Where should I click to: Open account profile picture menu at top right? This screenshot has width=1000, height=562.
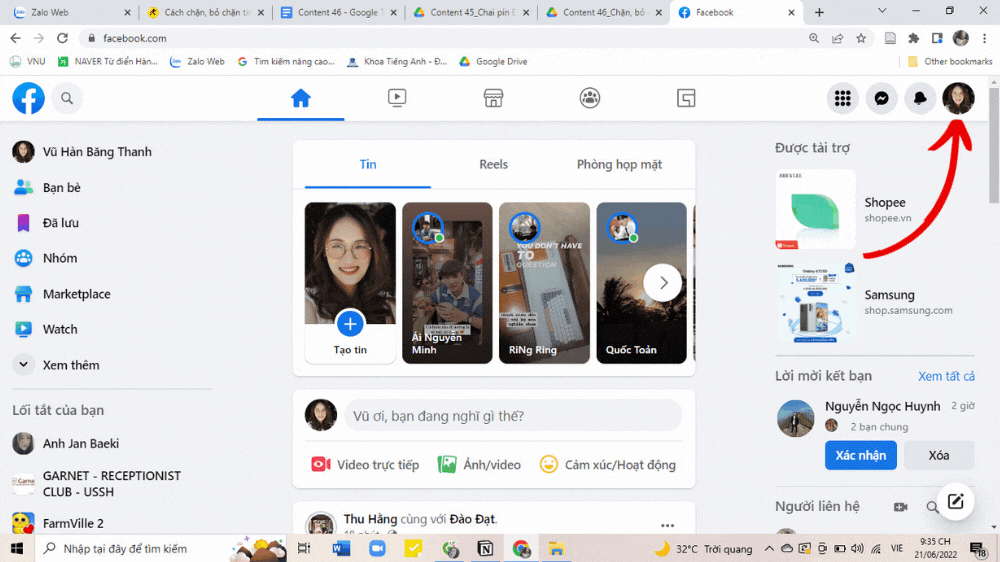tap(958, 99)
